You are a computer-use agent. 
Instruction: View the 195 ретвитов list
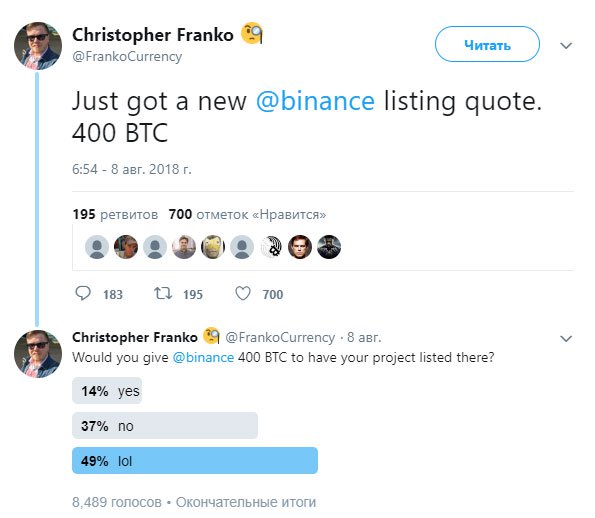115,214
